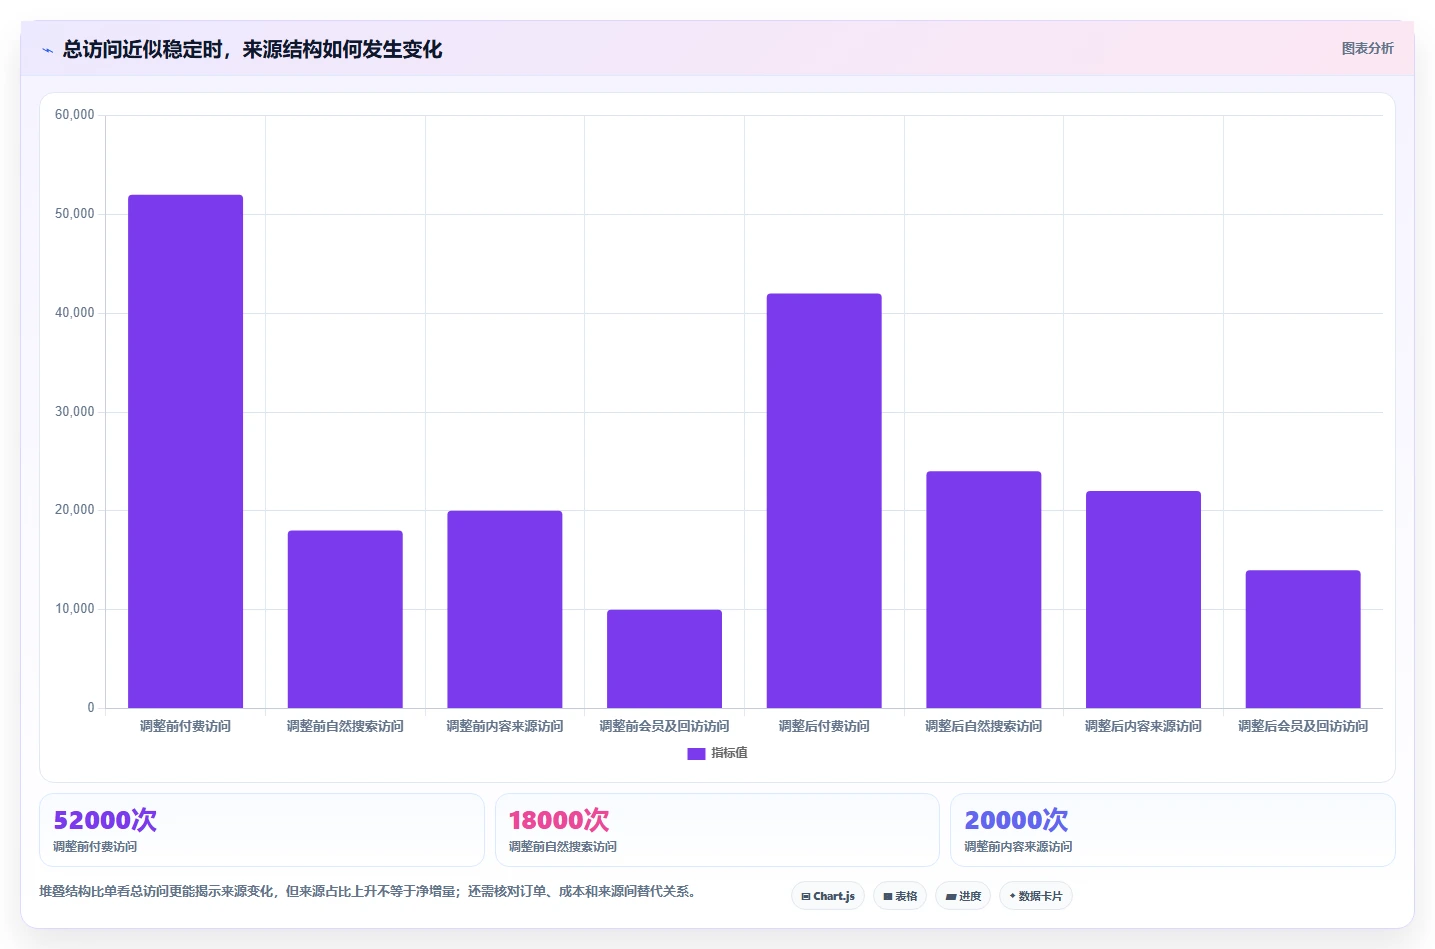The height and width of the screenshot is (949, 1435).
Task: Click 调整前付费访问 caption under 52000次
Action: pyautogui.click(x=95, y=846)
